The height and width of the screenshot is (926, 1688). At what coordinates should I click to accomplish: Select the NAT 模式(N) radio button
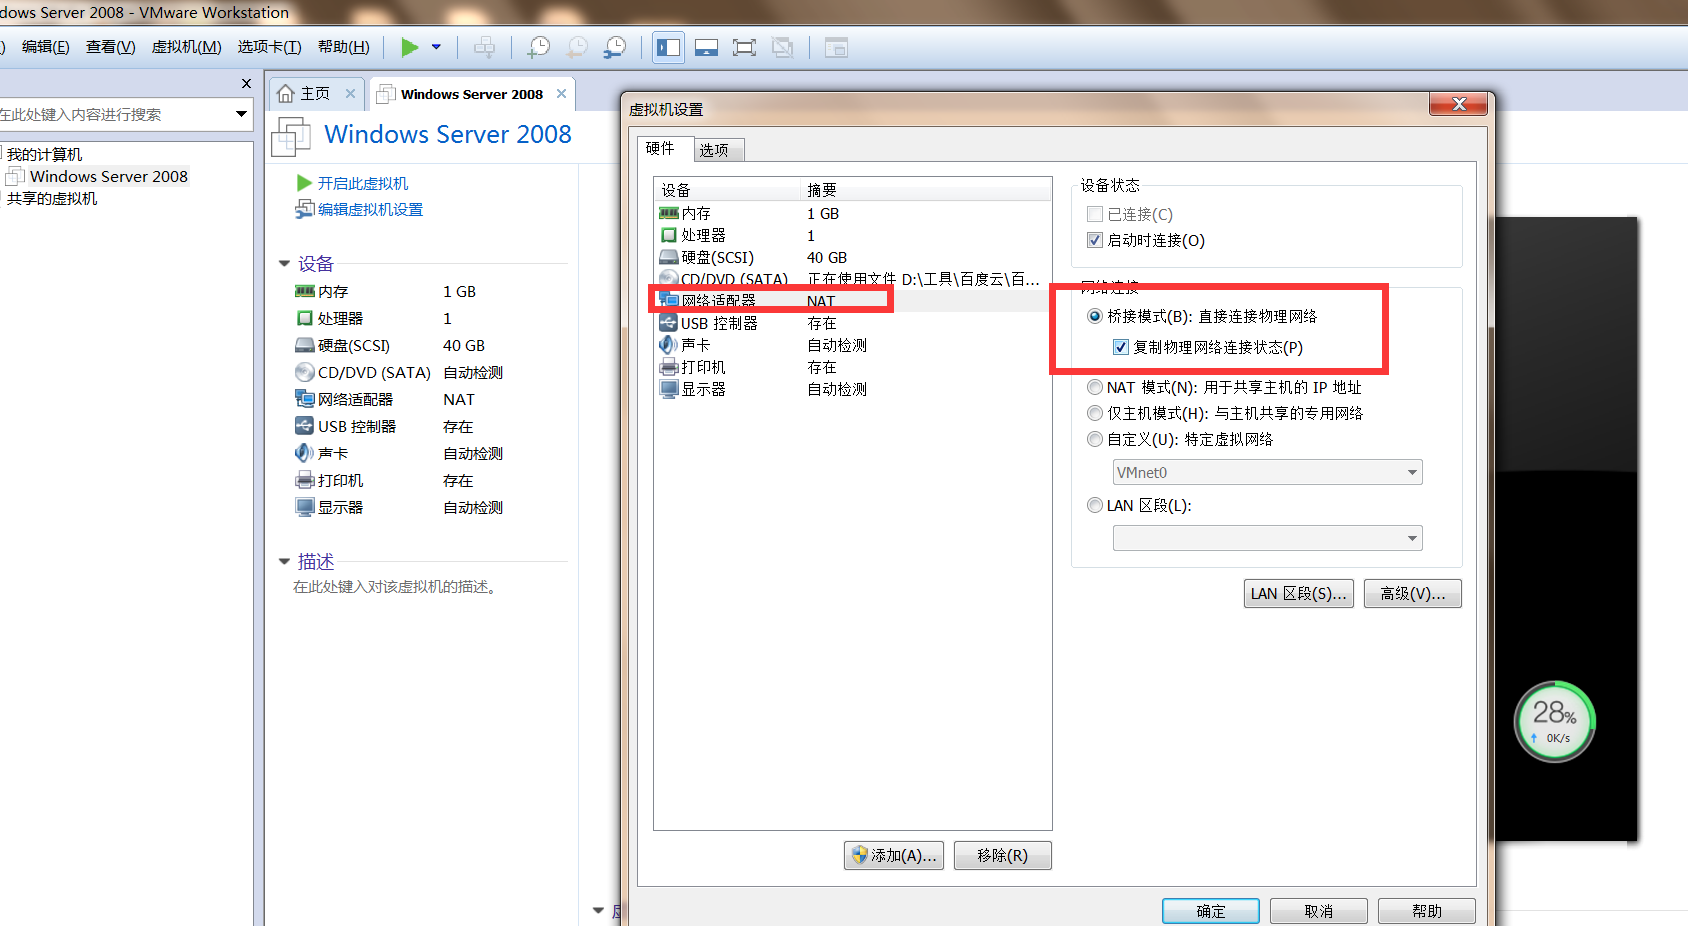coord(1095,387)
